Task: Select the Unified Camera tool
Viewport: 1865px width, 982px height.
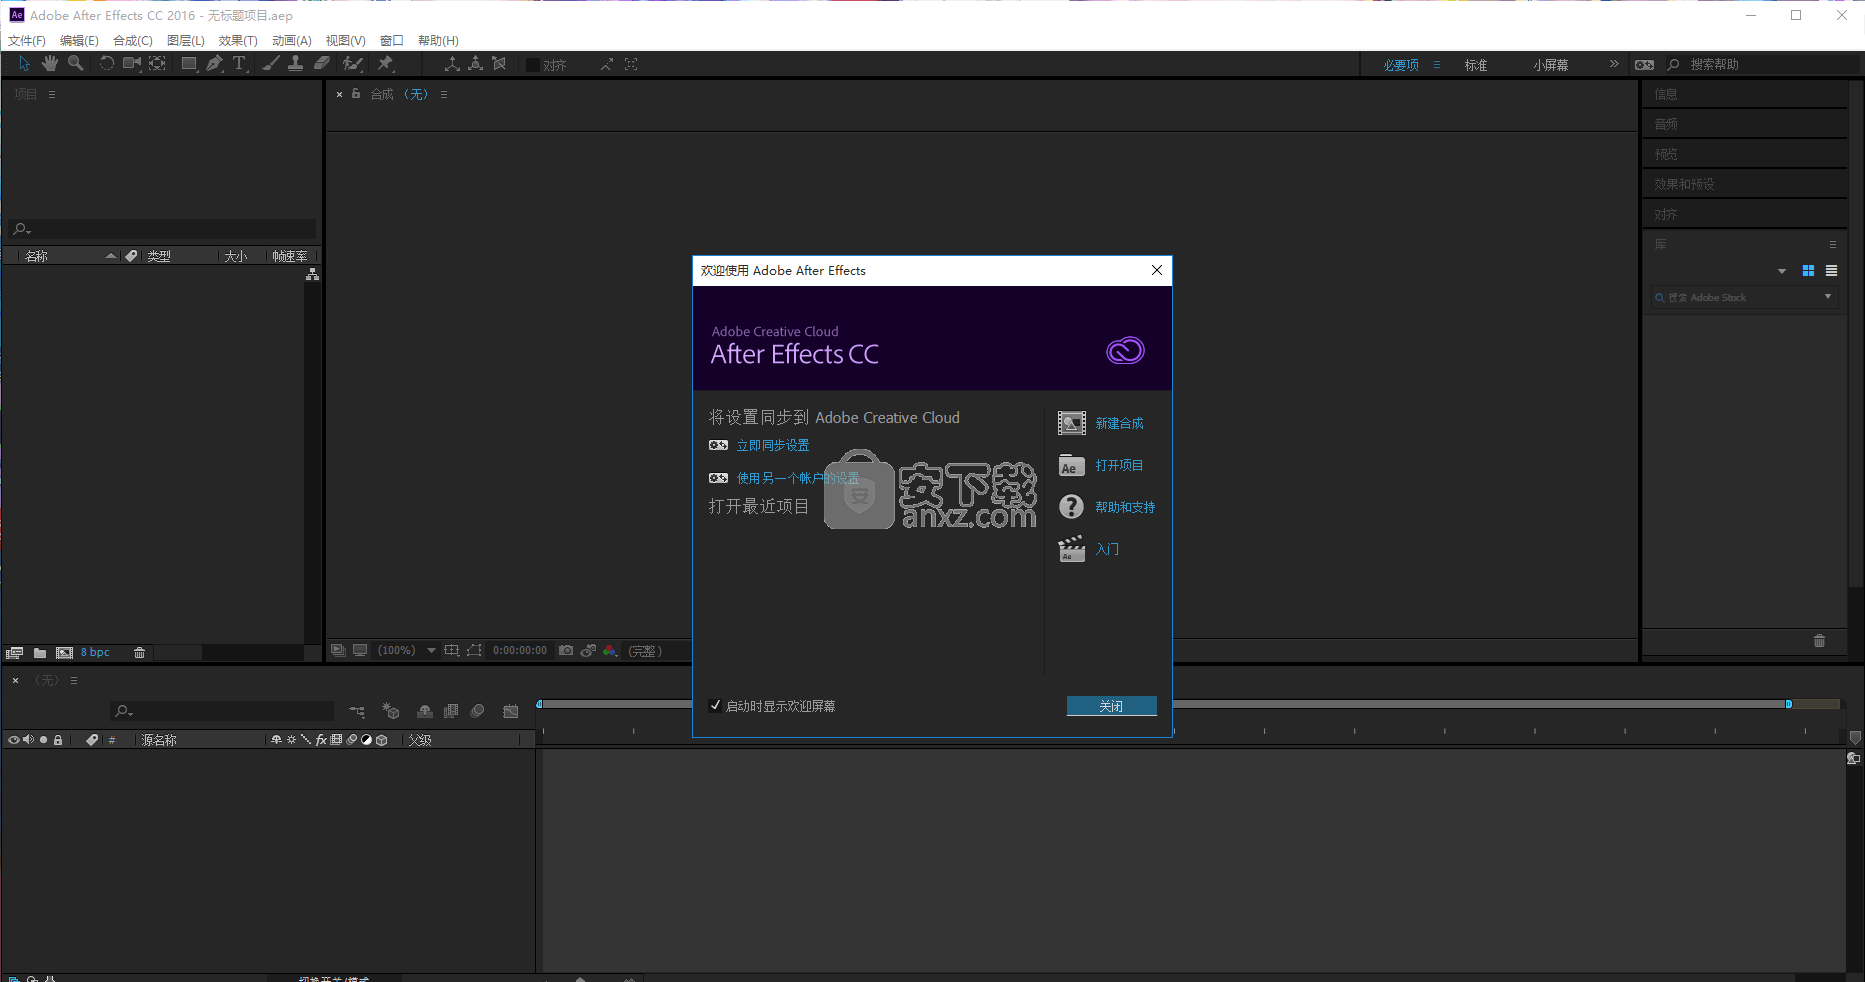Action: (132, 63)
